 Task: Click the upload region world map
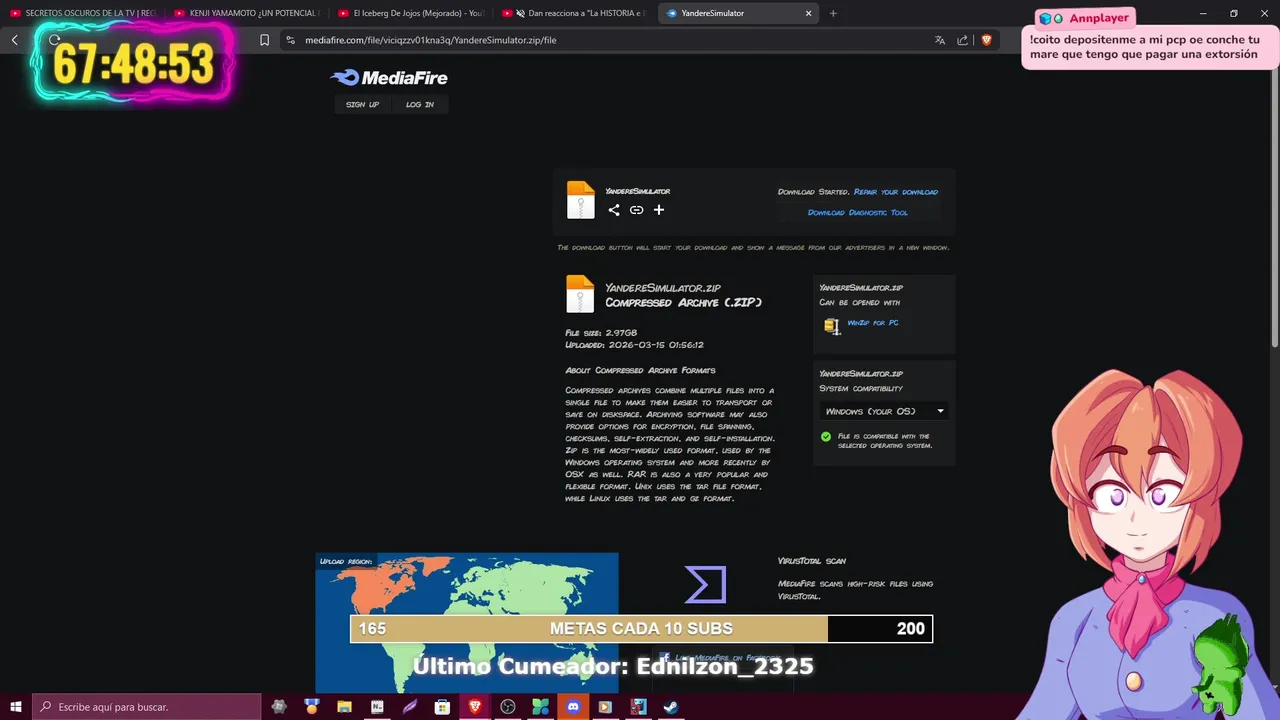pos(467,622)
